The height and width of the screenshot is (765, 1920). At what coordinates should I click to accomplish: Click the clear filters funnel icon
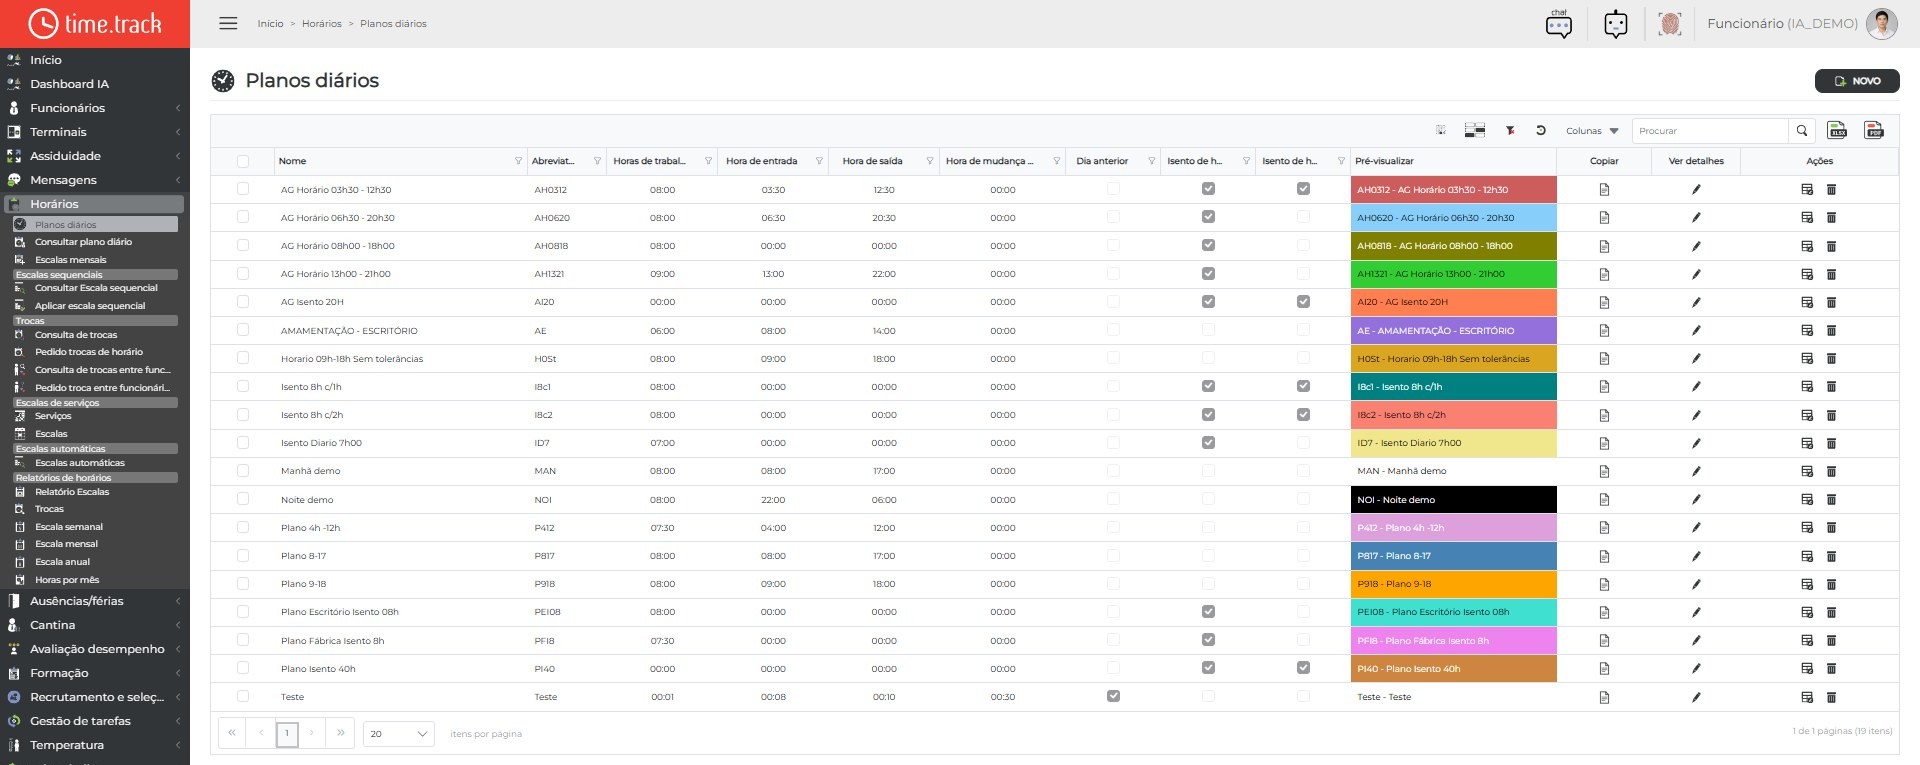(x=1510, y=130)
